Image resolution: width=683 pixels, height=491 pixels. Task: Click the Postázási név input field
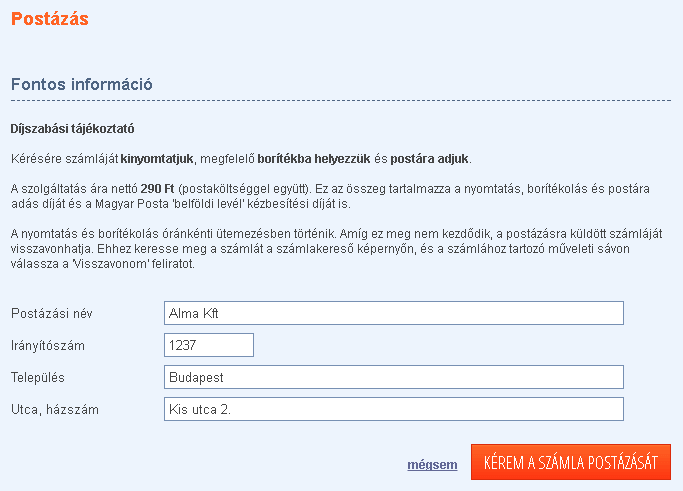coord(393,313)
